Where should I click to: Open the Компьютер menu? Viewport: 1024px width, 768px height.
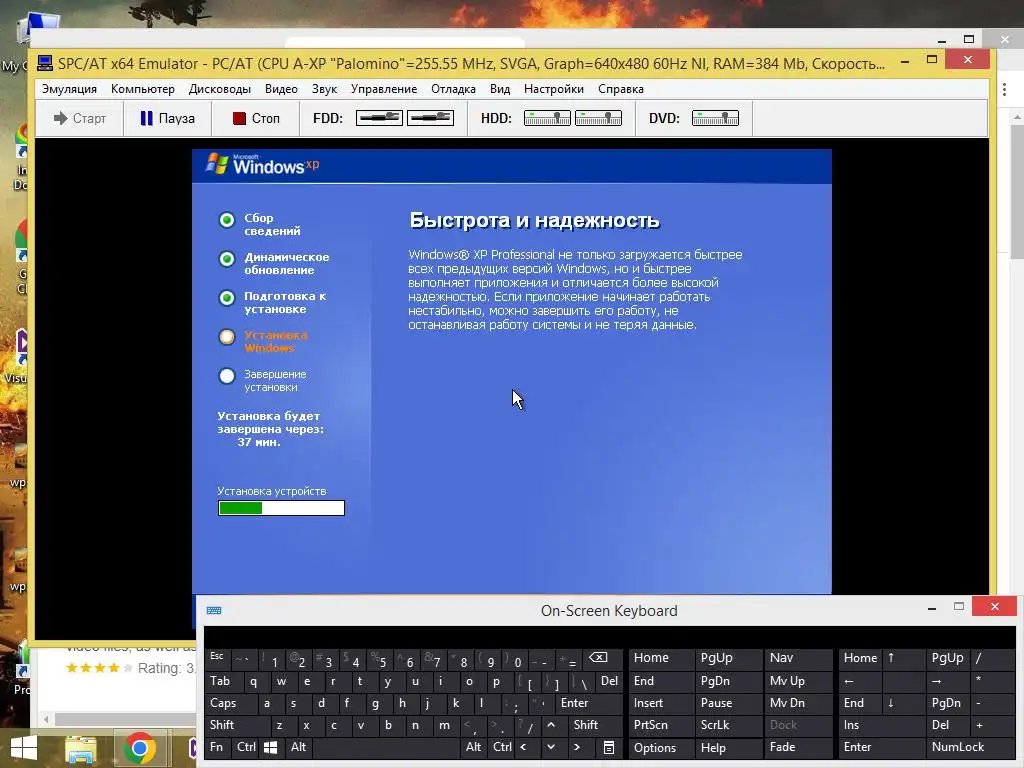point(143,89)
